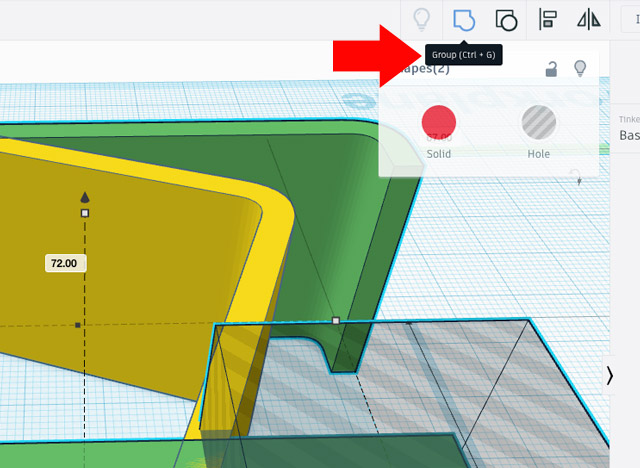The width and height of the screenshot is (640, 468).
Task: Click the black cone lift arrow
Action: (x=85, y=197)
